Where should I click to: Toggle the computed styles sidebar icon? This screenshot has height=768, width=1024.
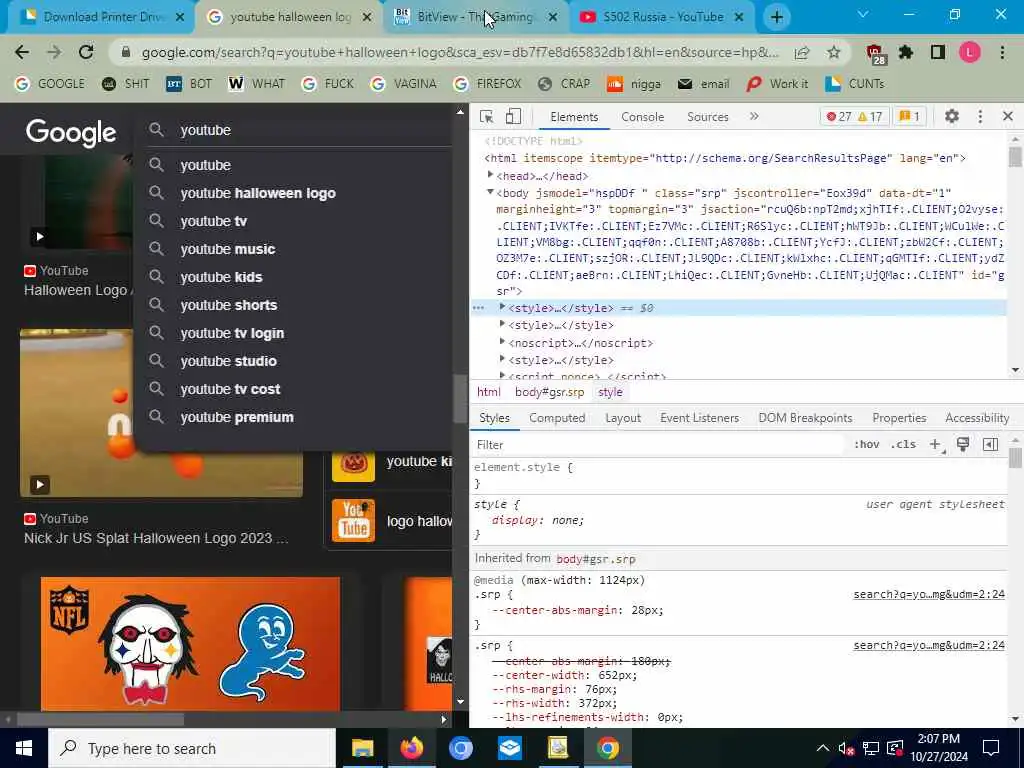(x=990, y=445)
